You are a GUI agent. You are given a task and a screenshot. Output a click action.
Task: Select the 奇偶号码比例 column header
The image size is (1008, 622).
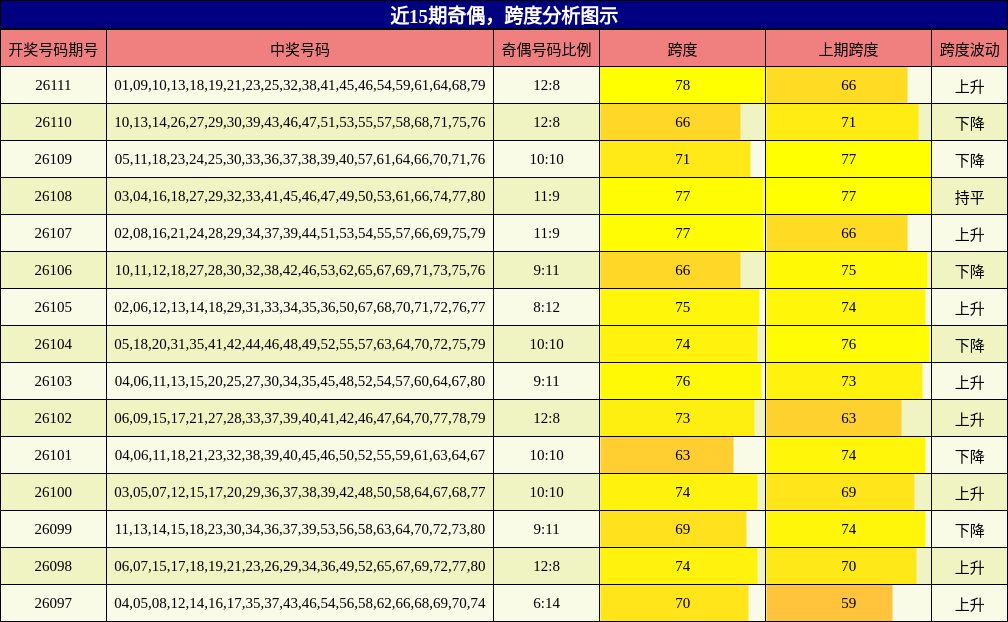pyautogui.click(x=546, y=49)
